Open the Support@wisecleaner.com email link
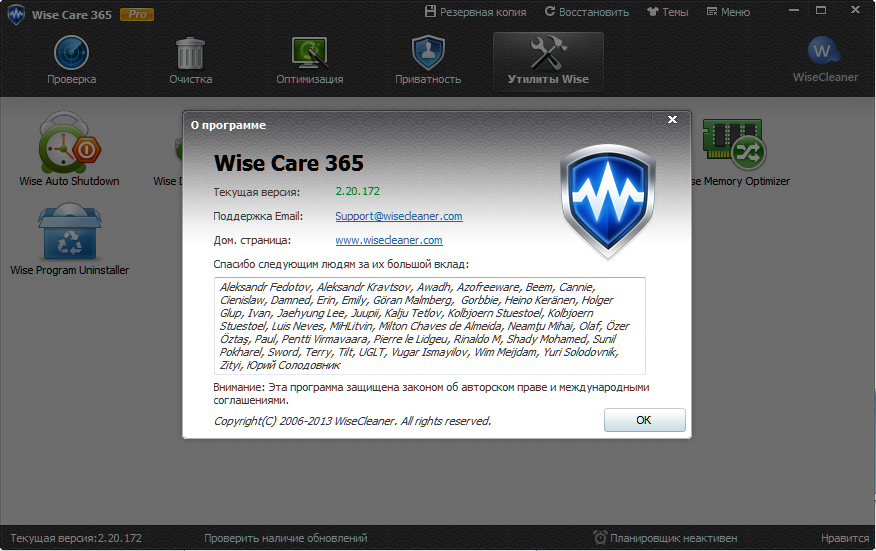Viewport: 876px width, 551px height. 399,216
